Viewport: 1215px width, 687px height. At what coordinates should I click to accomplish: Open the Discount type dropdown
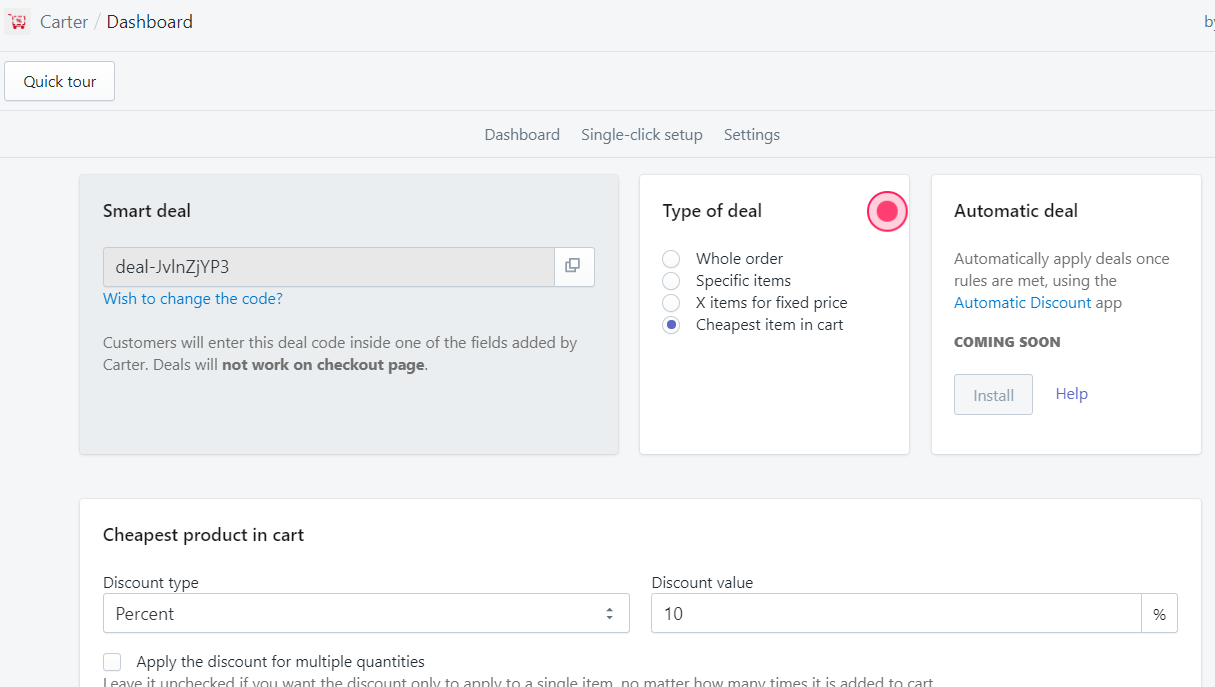366,614
